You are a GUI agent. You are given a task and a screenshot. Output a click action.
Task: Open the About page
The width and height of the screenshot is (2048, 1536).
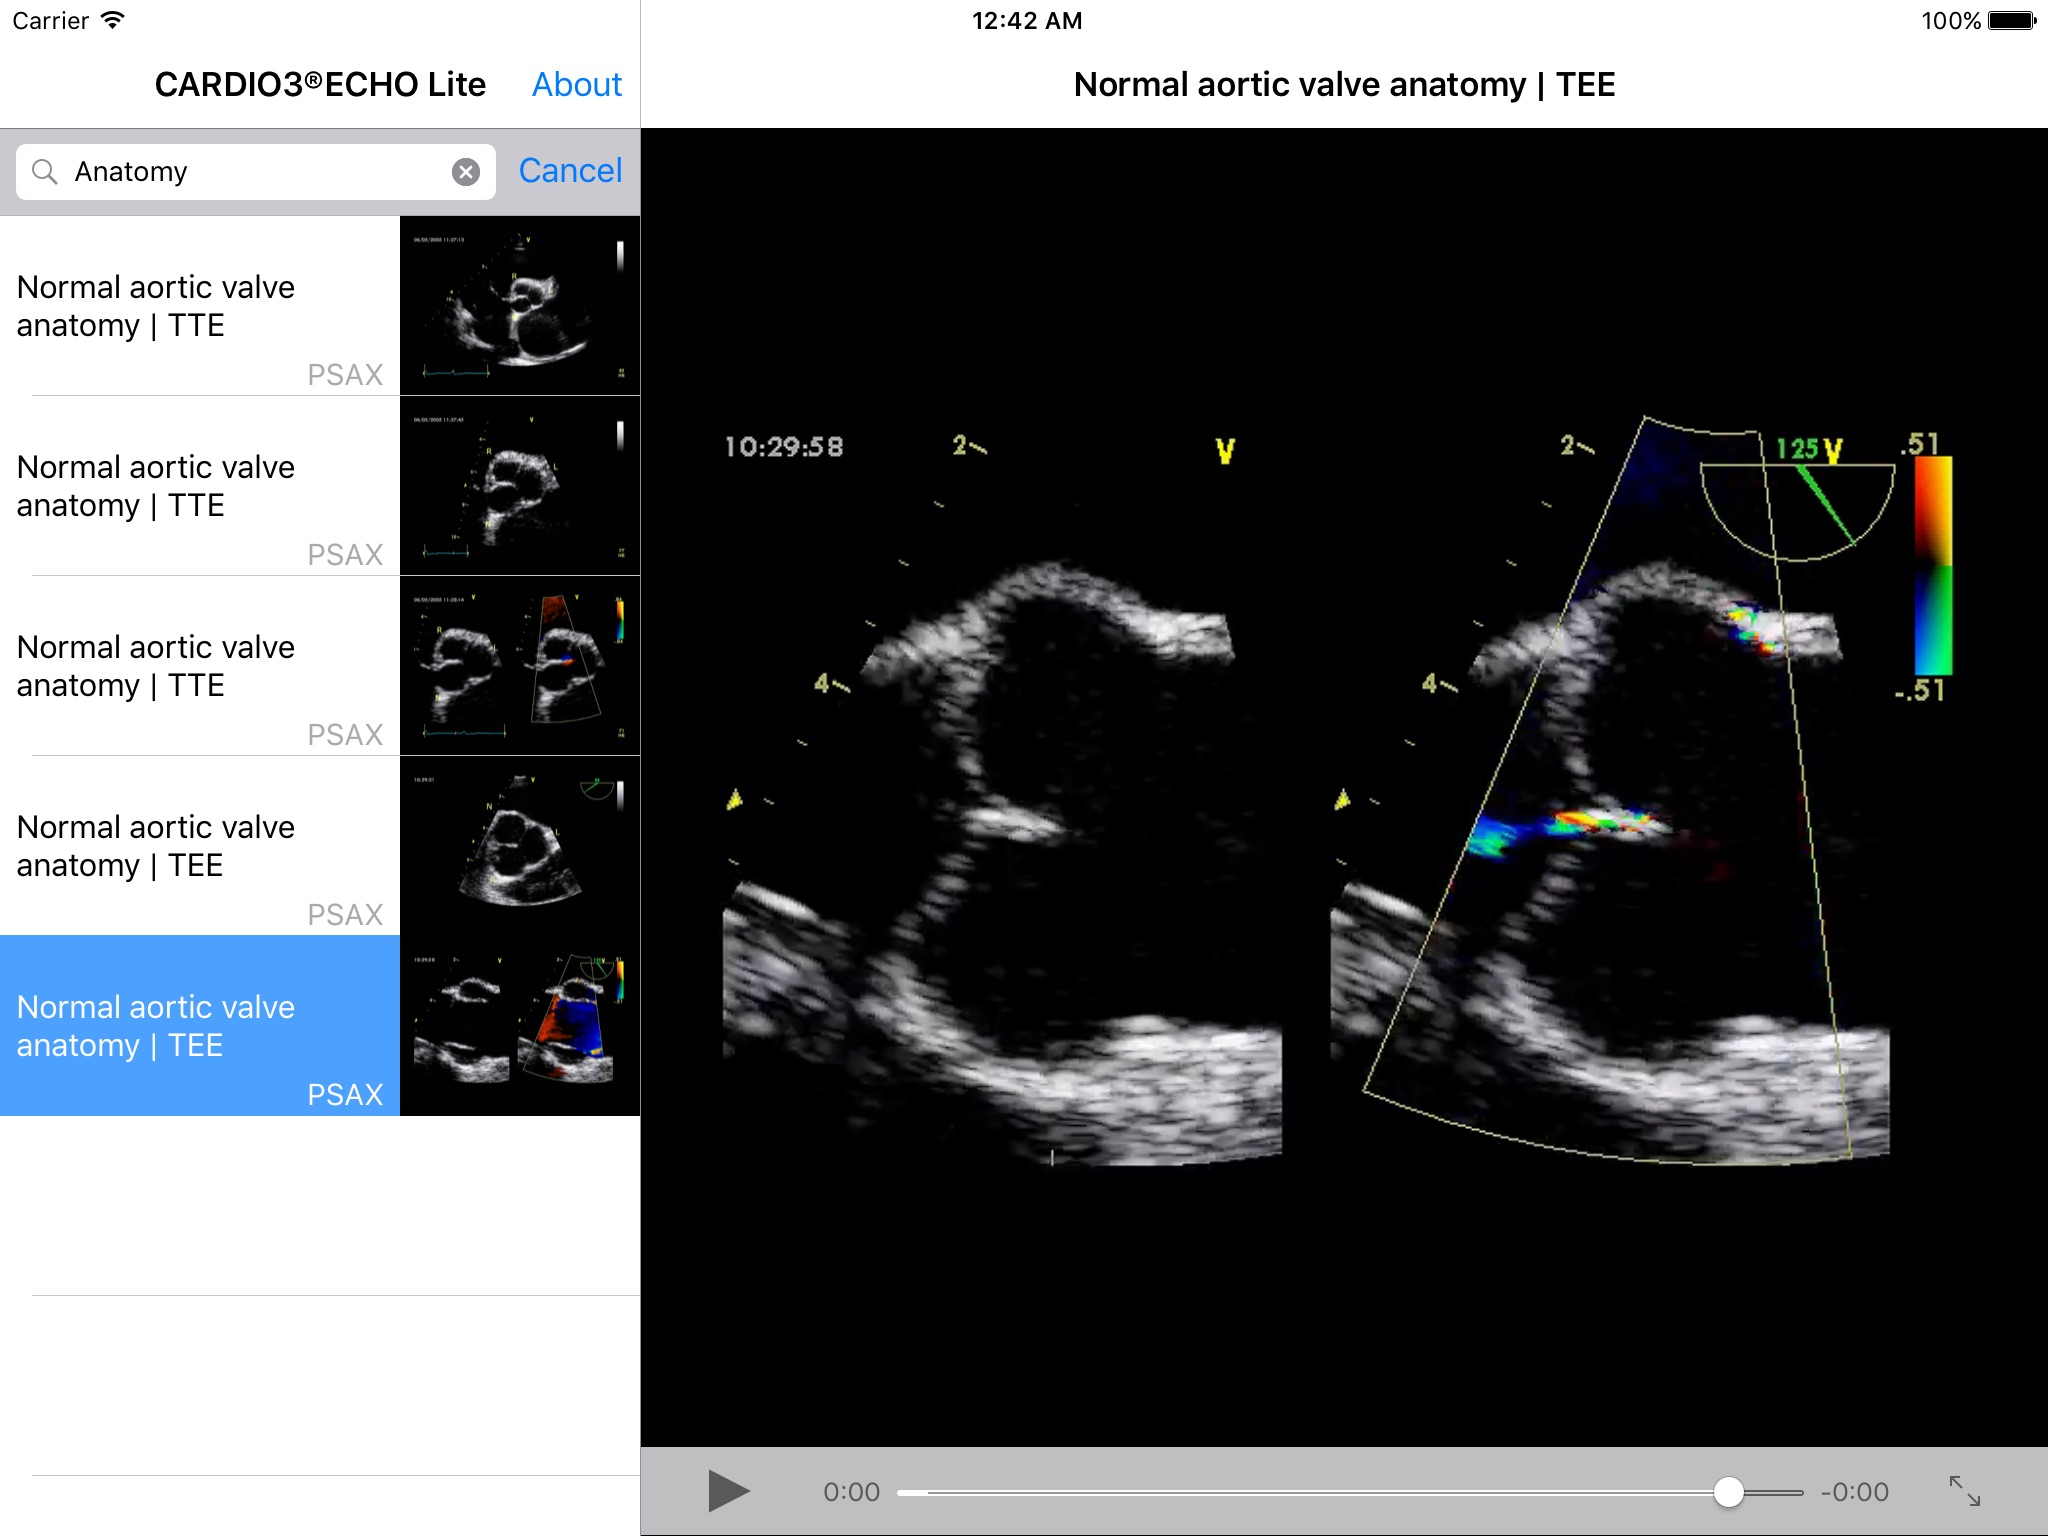pos(576,85)
